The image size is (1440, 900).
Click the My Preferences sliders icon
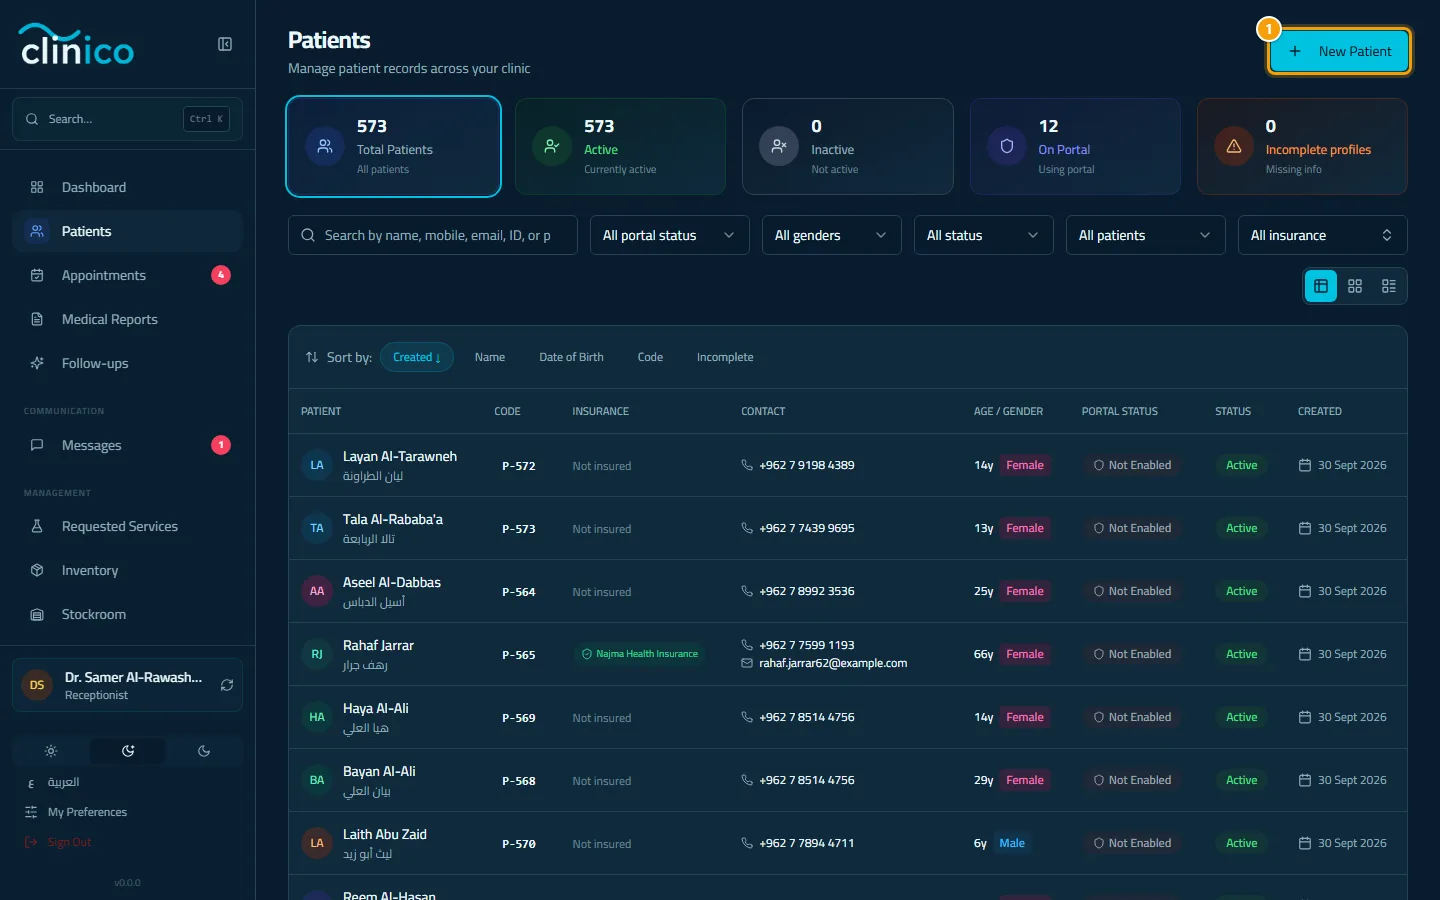[x=31, y=812]
